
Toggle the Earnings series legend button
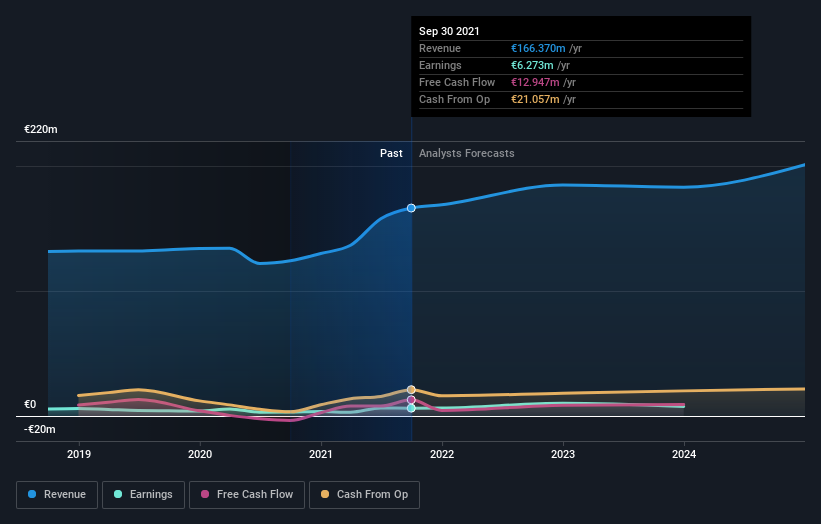pyautogui.click(x=143, y=495)
